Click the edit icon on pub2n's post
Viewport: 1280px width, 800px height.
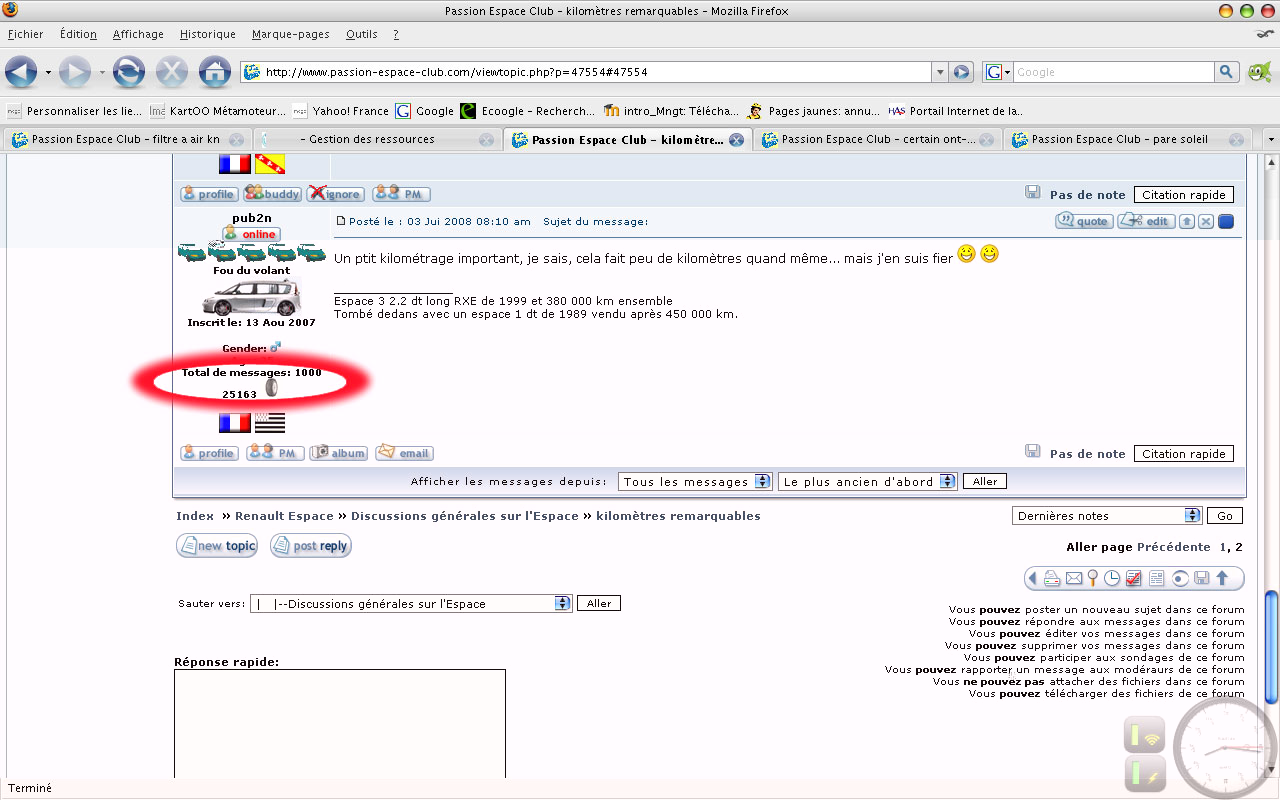1146,221
